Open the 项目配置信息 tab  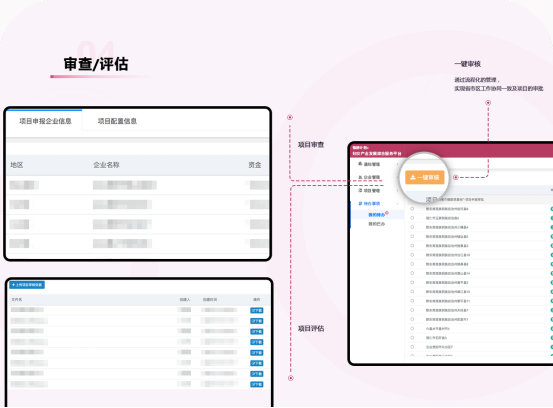(x=117, y=121)
